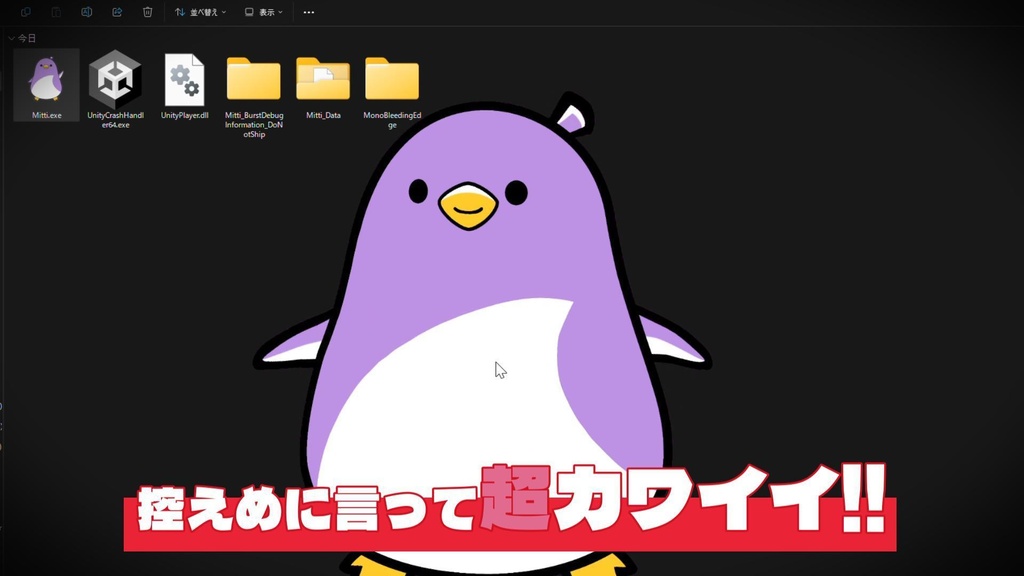
Task: Select the Mitti_BurstDebugInformation_DoNotShip folder icon
Action: point(253,76)
